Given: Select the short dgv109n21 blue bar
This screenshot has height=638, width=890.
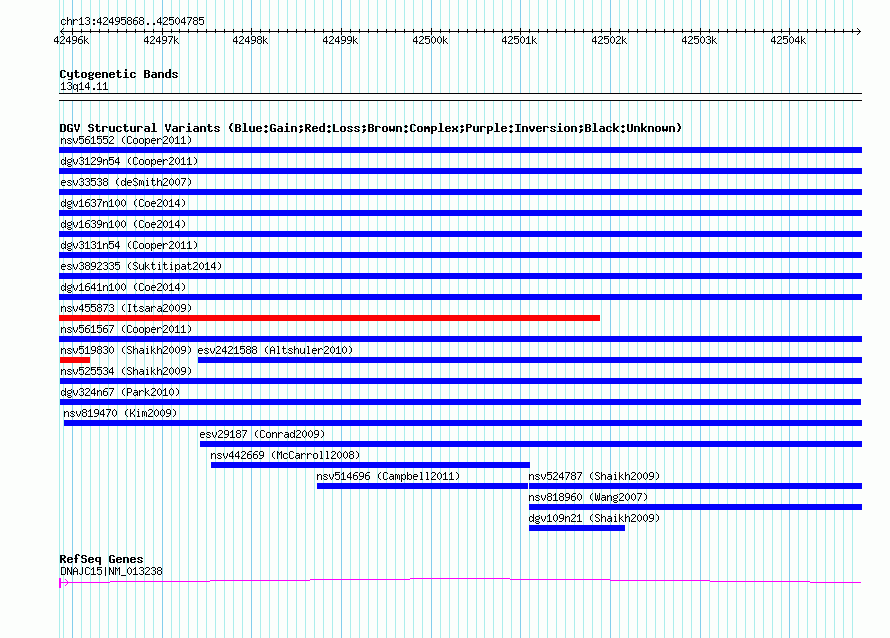Looking at the screenshot, I should point(577,528).
